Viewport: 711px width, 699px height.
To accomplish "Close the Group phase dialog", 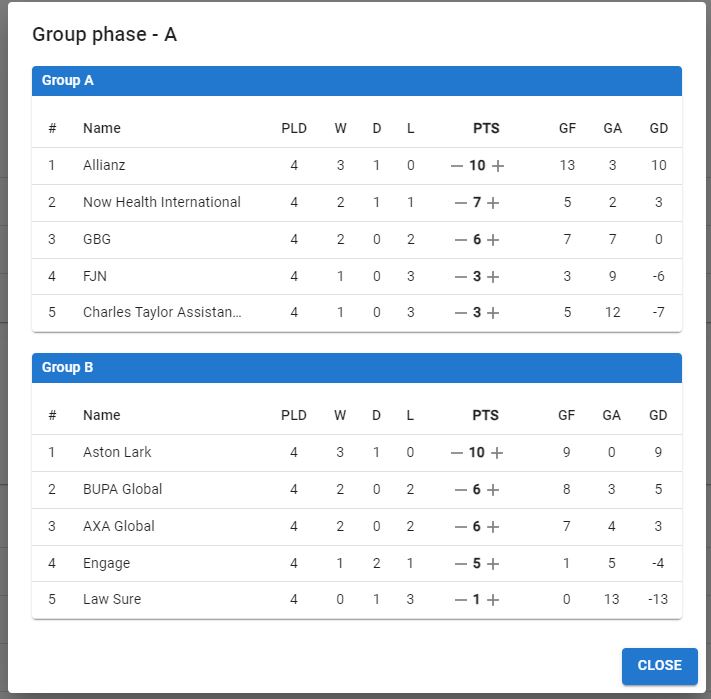I will tap(659, 665).
